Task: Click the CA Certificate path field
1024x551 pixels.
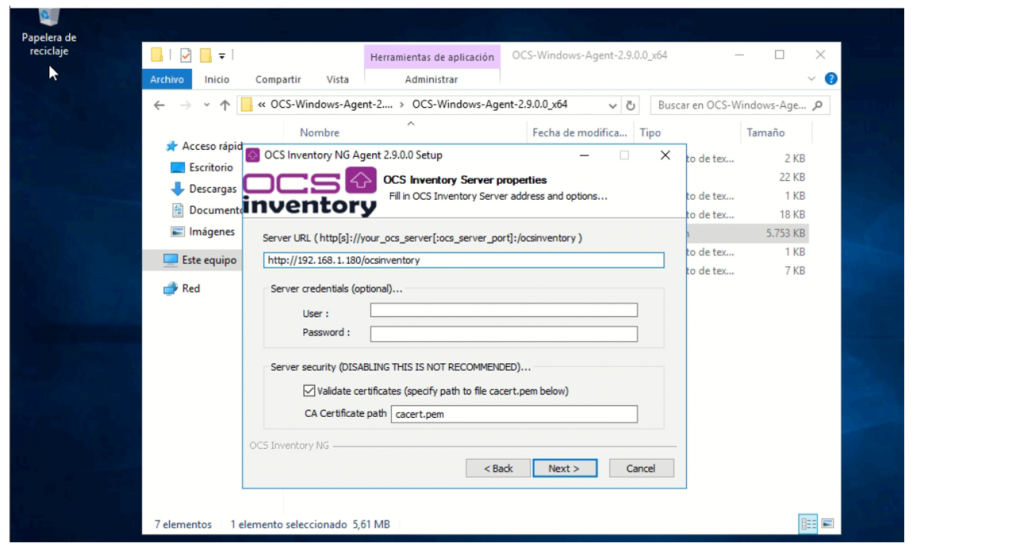Action: coord(514,414)
